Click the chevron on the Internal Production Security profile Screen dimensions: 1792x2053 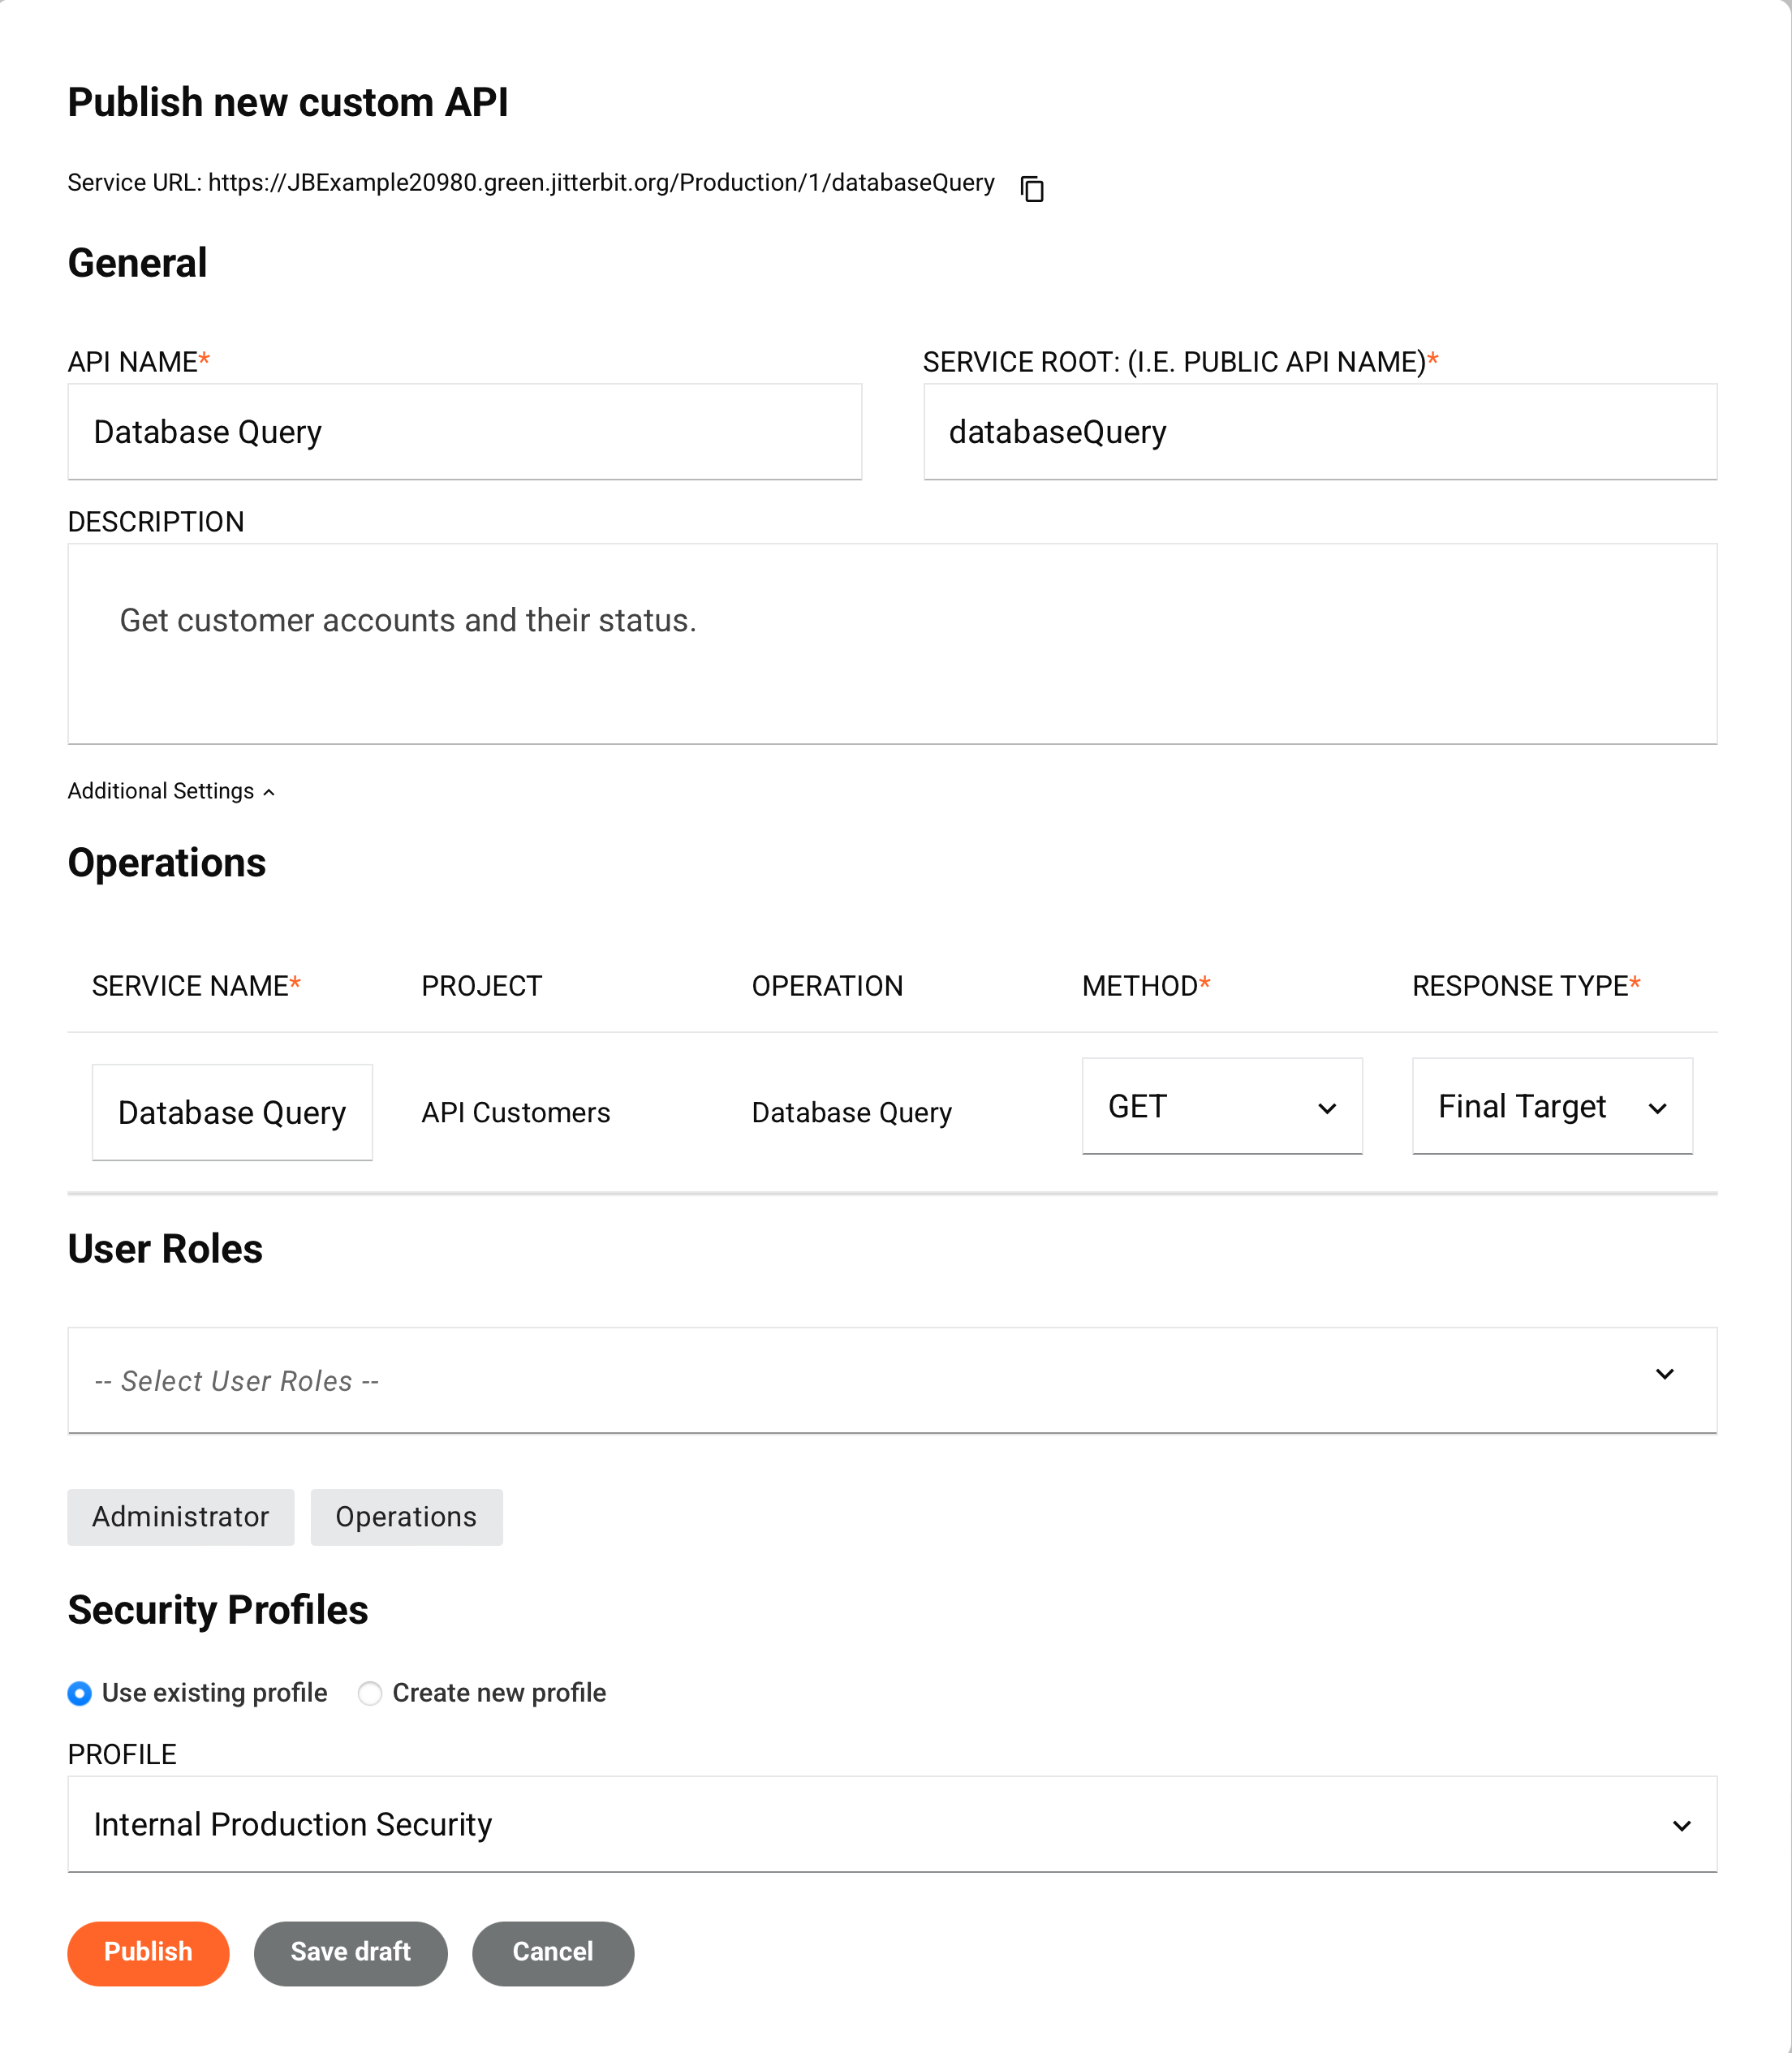[1680, 1824]
